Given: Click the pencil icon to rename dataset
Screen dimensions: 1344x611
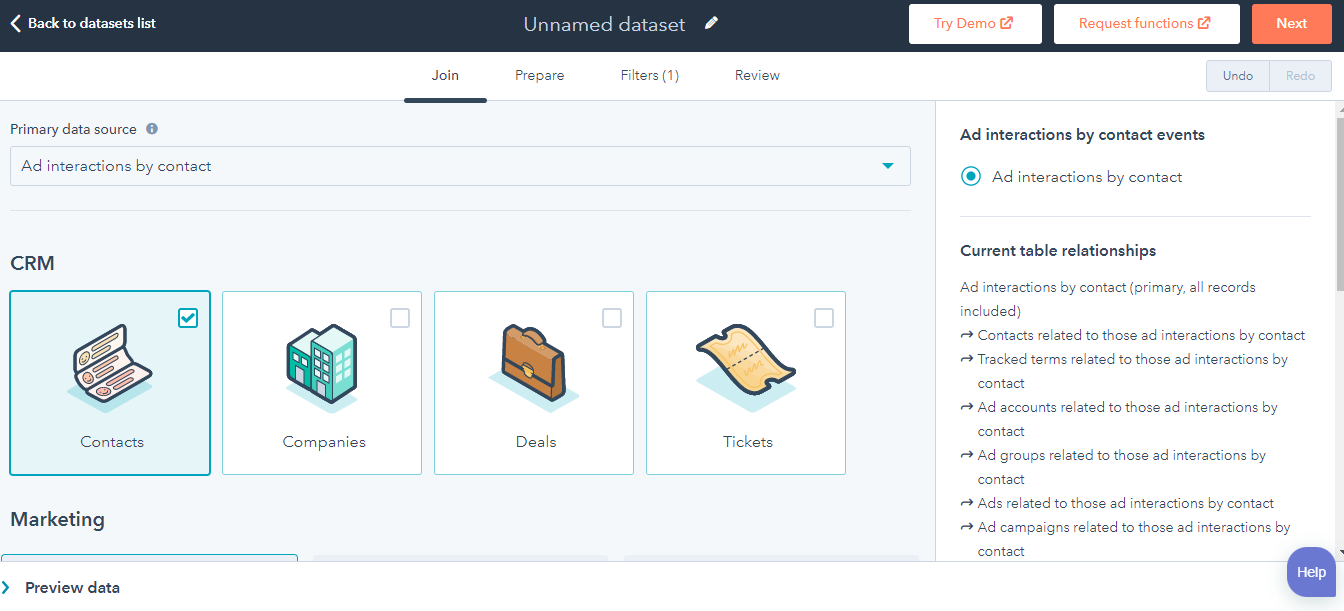Looking at the screenshot, I should click(711, 23).
